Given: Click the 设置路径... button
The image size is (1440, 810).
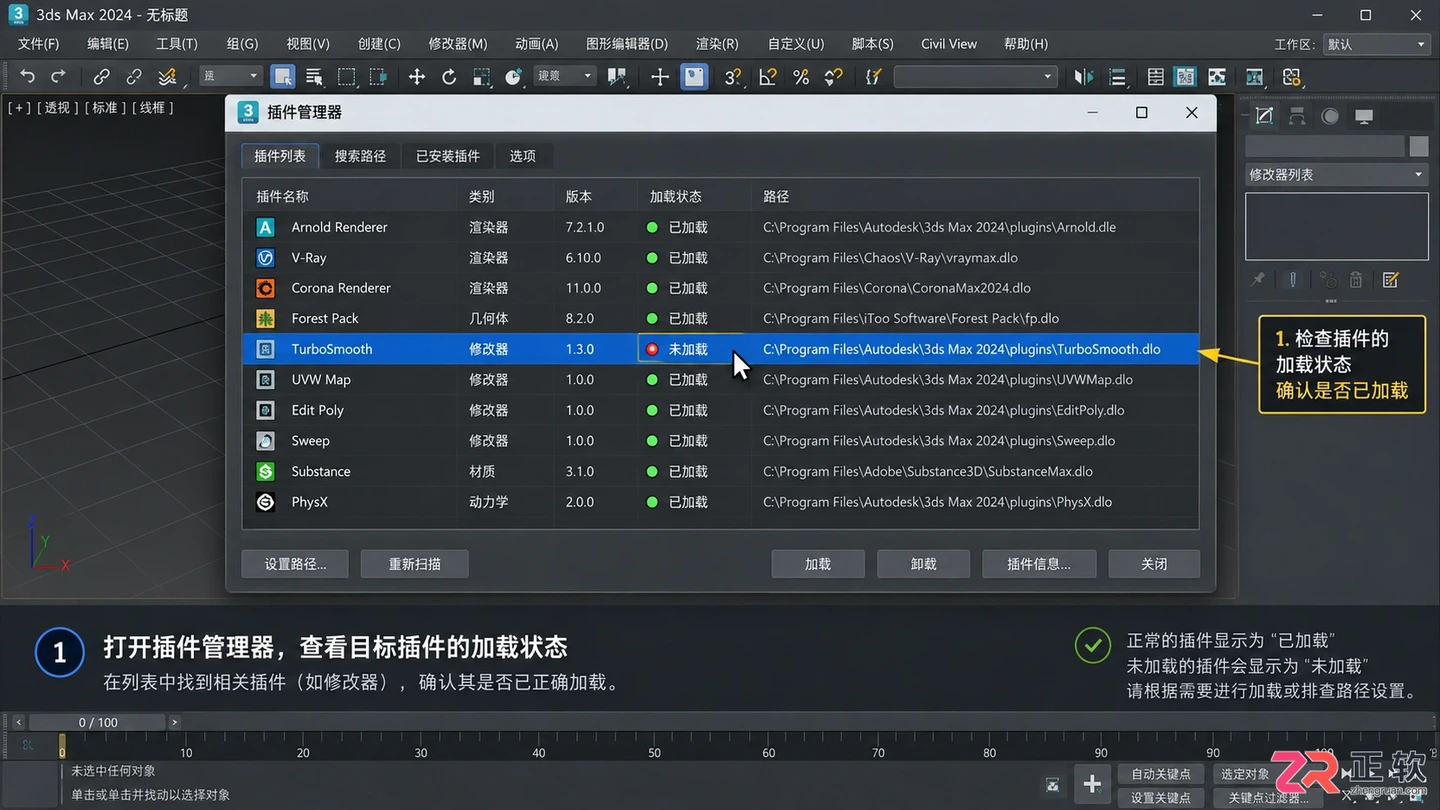Looking at the screenshot, I should (295, 564).
